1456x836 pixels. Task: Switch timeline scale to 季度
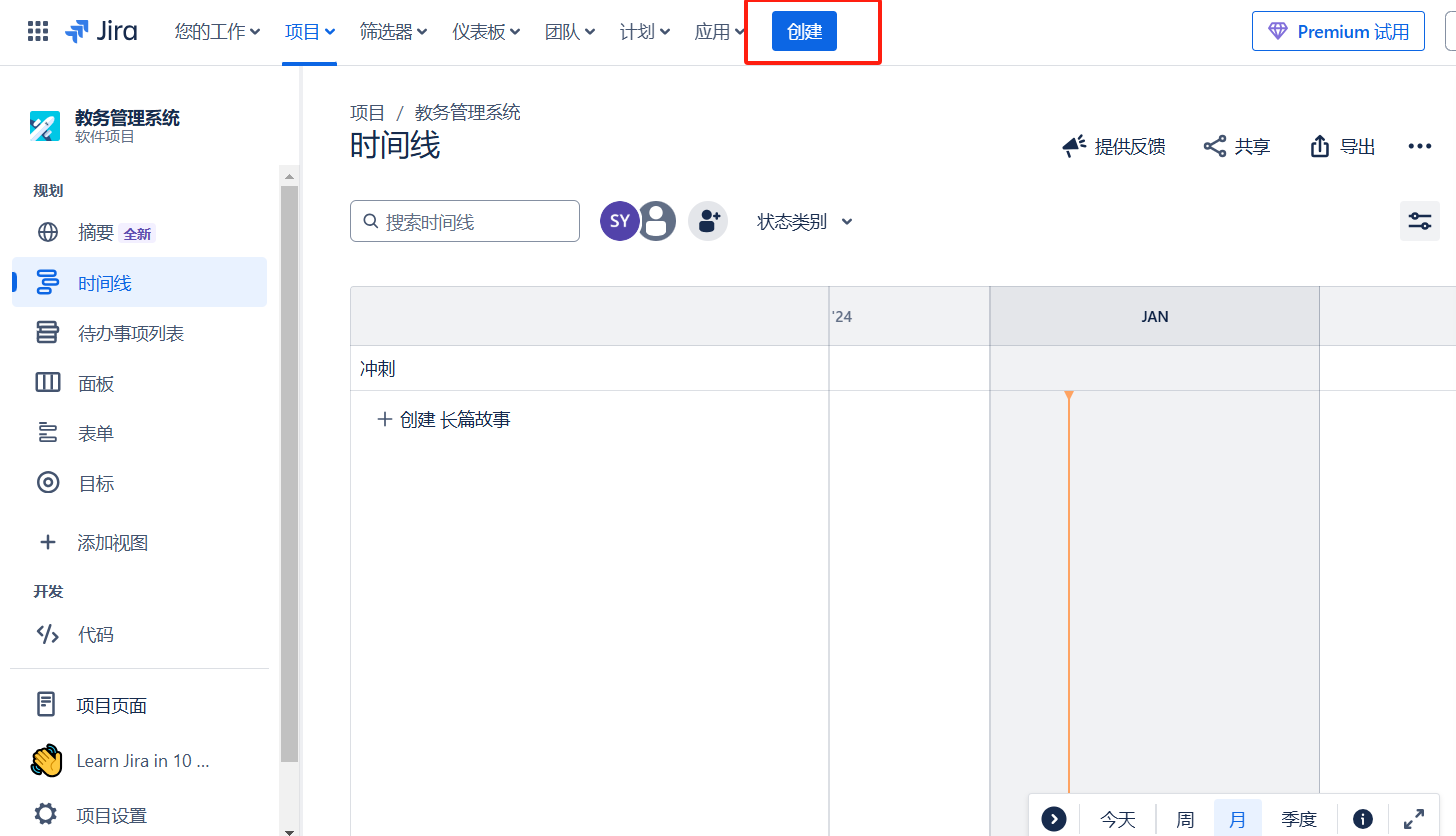point(1299,819)
